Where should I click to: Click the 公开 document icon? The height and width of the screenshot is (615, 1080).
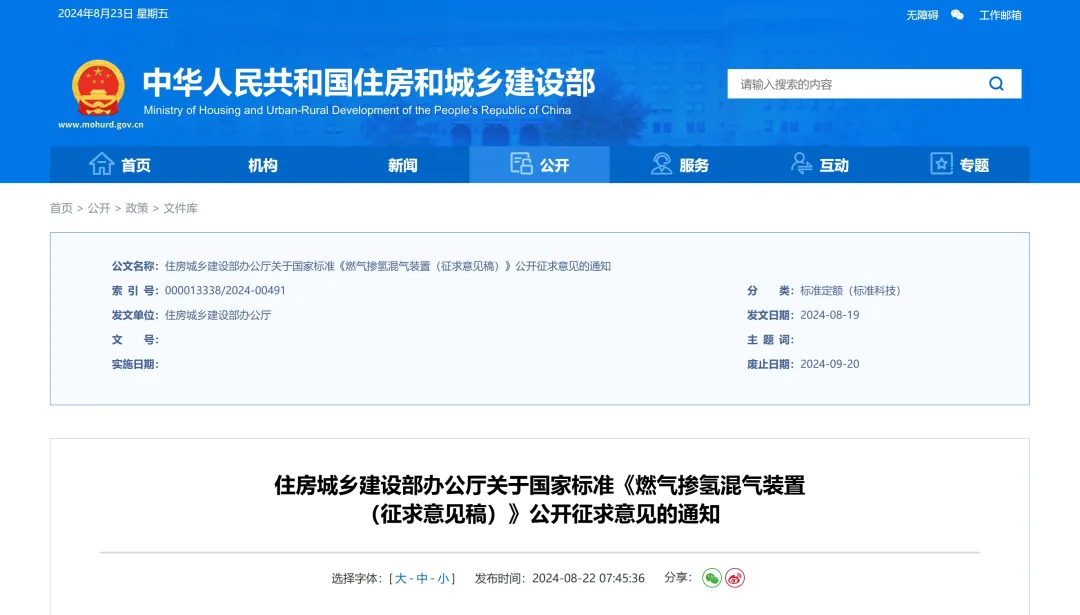pos(521,164)
